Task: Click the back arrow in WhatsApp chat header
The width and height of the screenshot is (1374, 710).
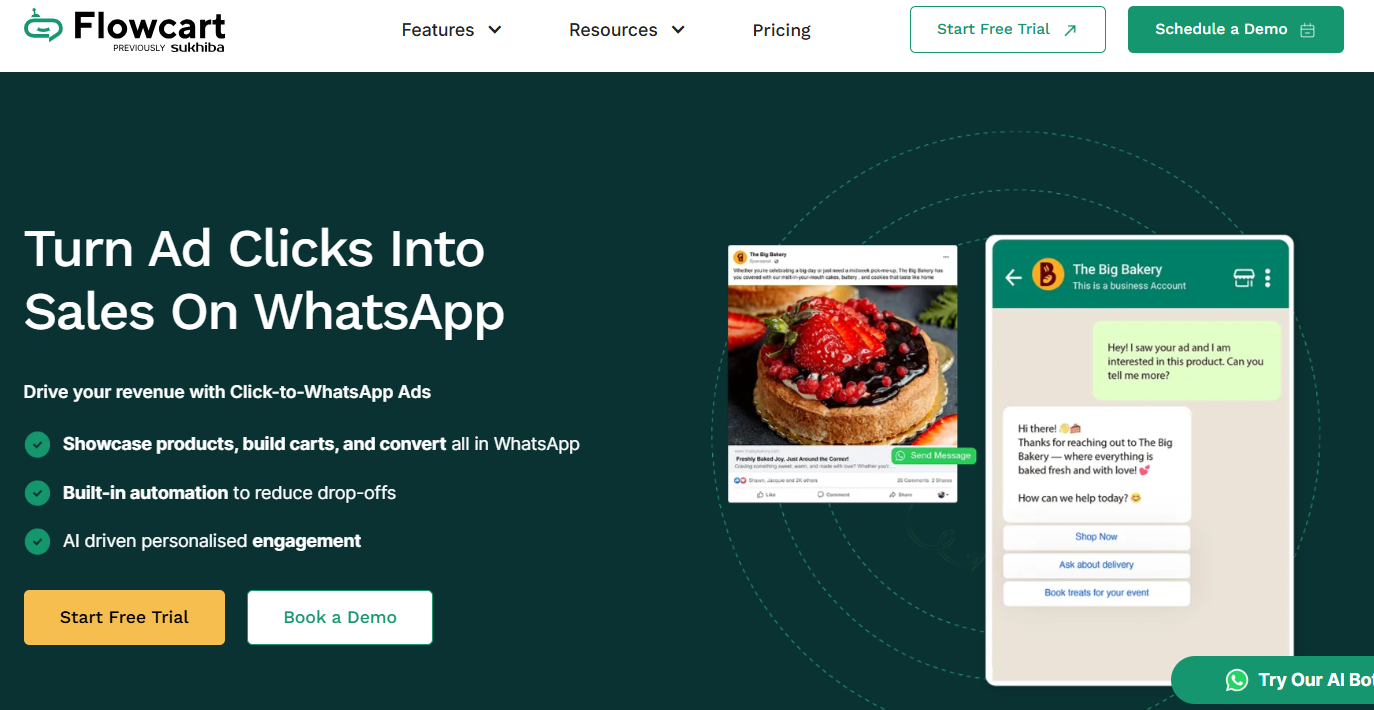Action: (1013, 277)
